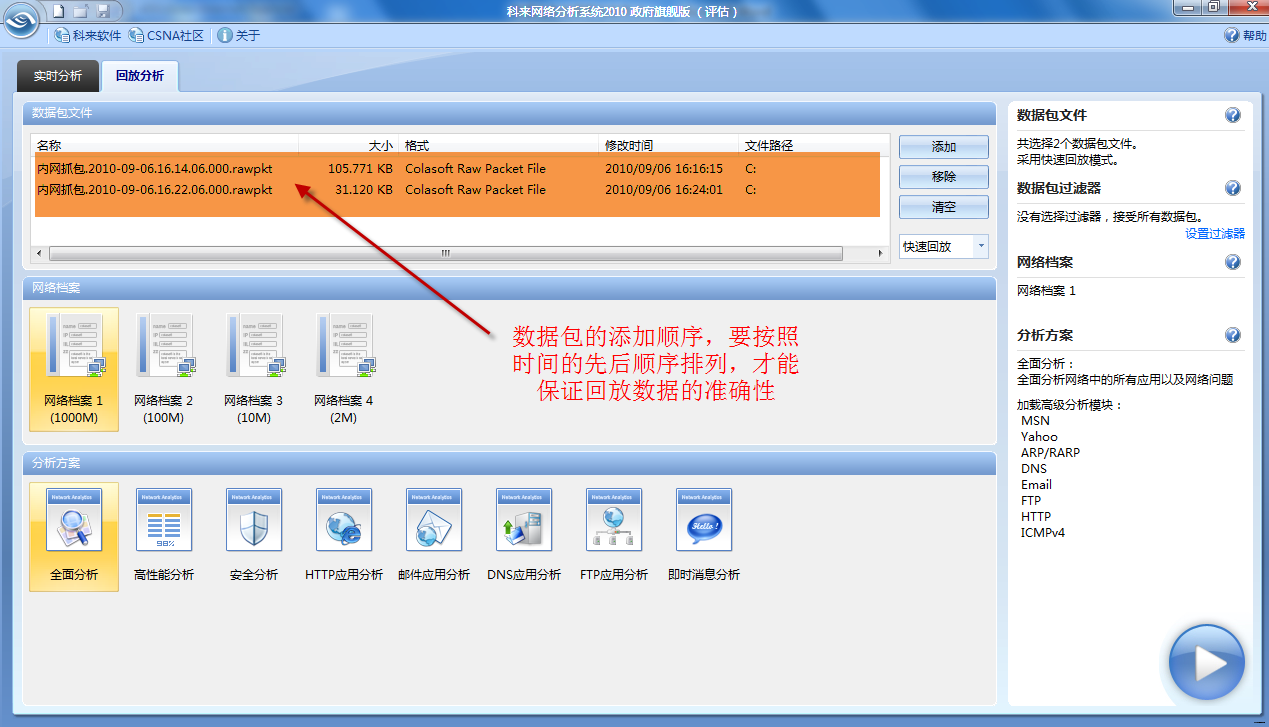1269x727 pixels.
Task: Click the 2010/09/06 16:16:15 modified time cell
Action: point(664,169)
